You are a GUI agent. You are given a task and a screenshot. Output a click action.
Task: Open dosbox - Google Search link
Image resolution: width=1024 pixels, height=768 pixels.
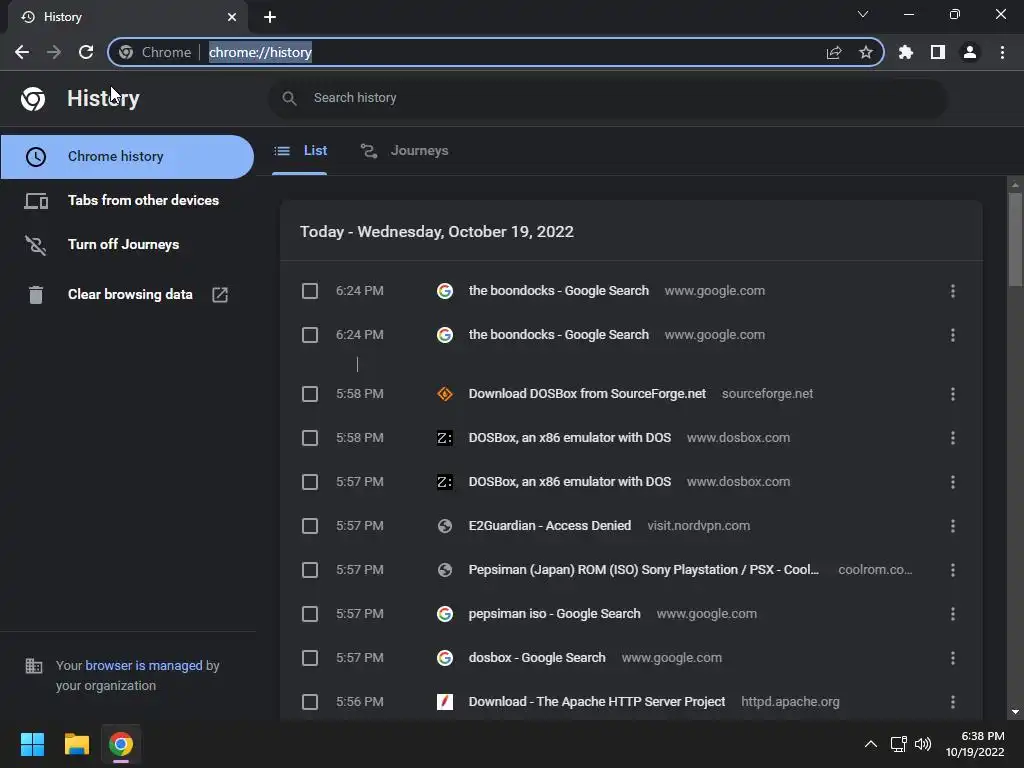coord(537,658)
